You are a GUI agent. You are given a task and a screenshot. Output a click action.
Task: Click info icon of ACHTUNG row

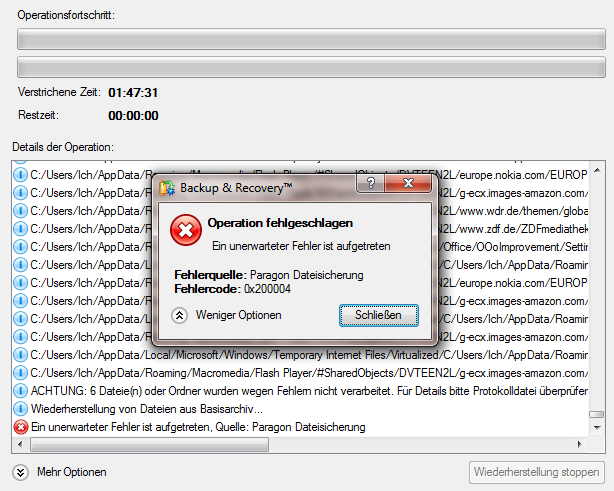tap(20, 391)
